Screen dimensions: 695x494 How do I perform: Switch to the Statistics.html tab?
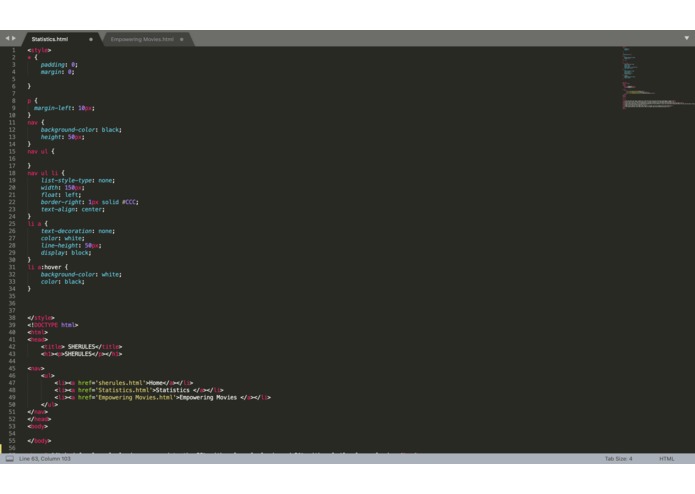tap(50, 39)
